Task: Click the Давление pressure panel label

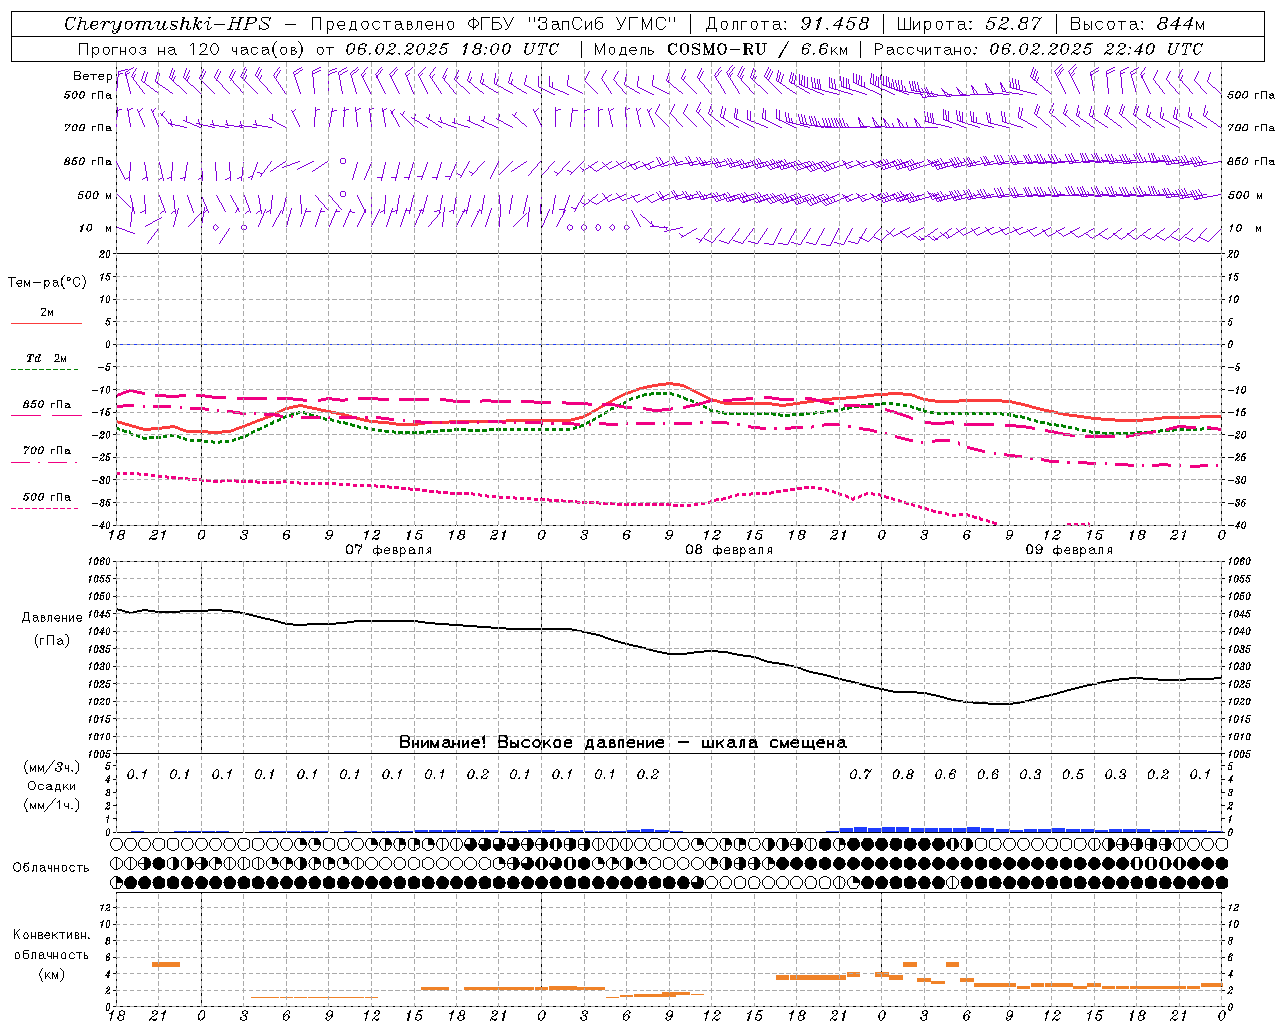Action: pyautogui.click(x=52, y=618)
